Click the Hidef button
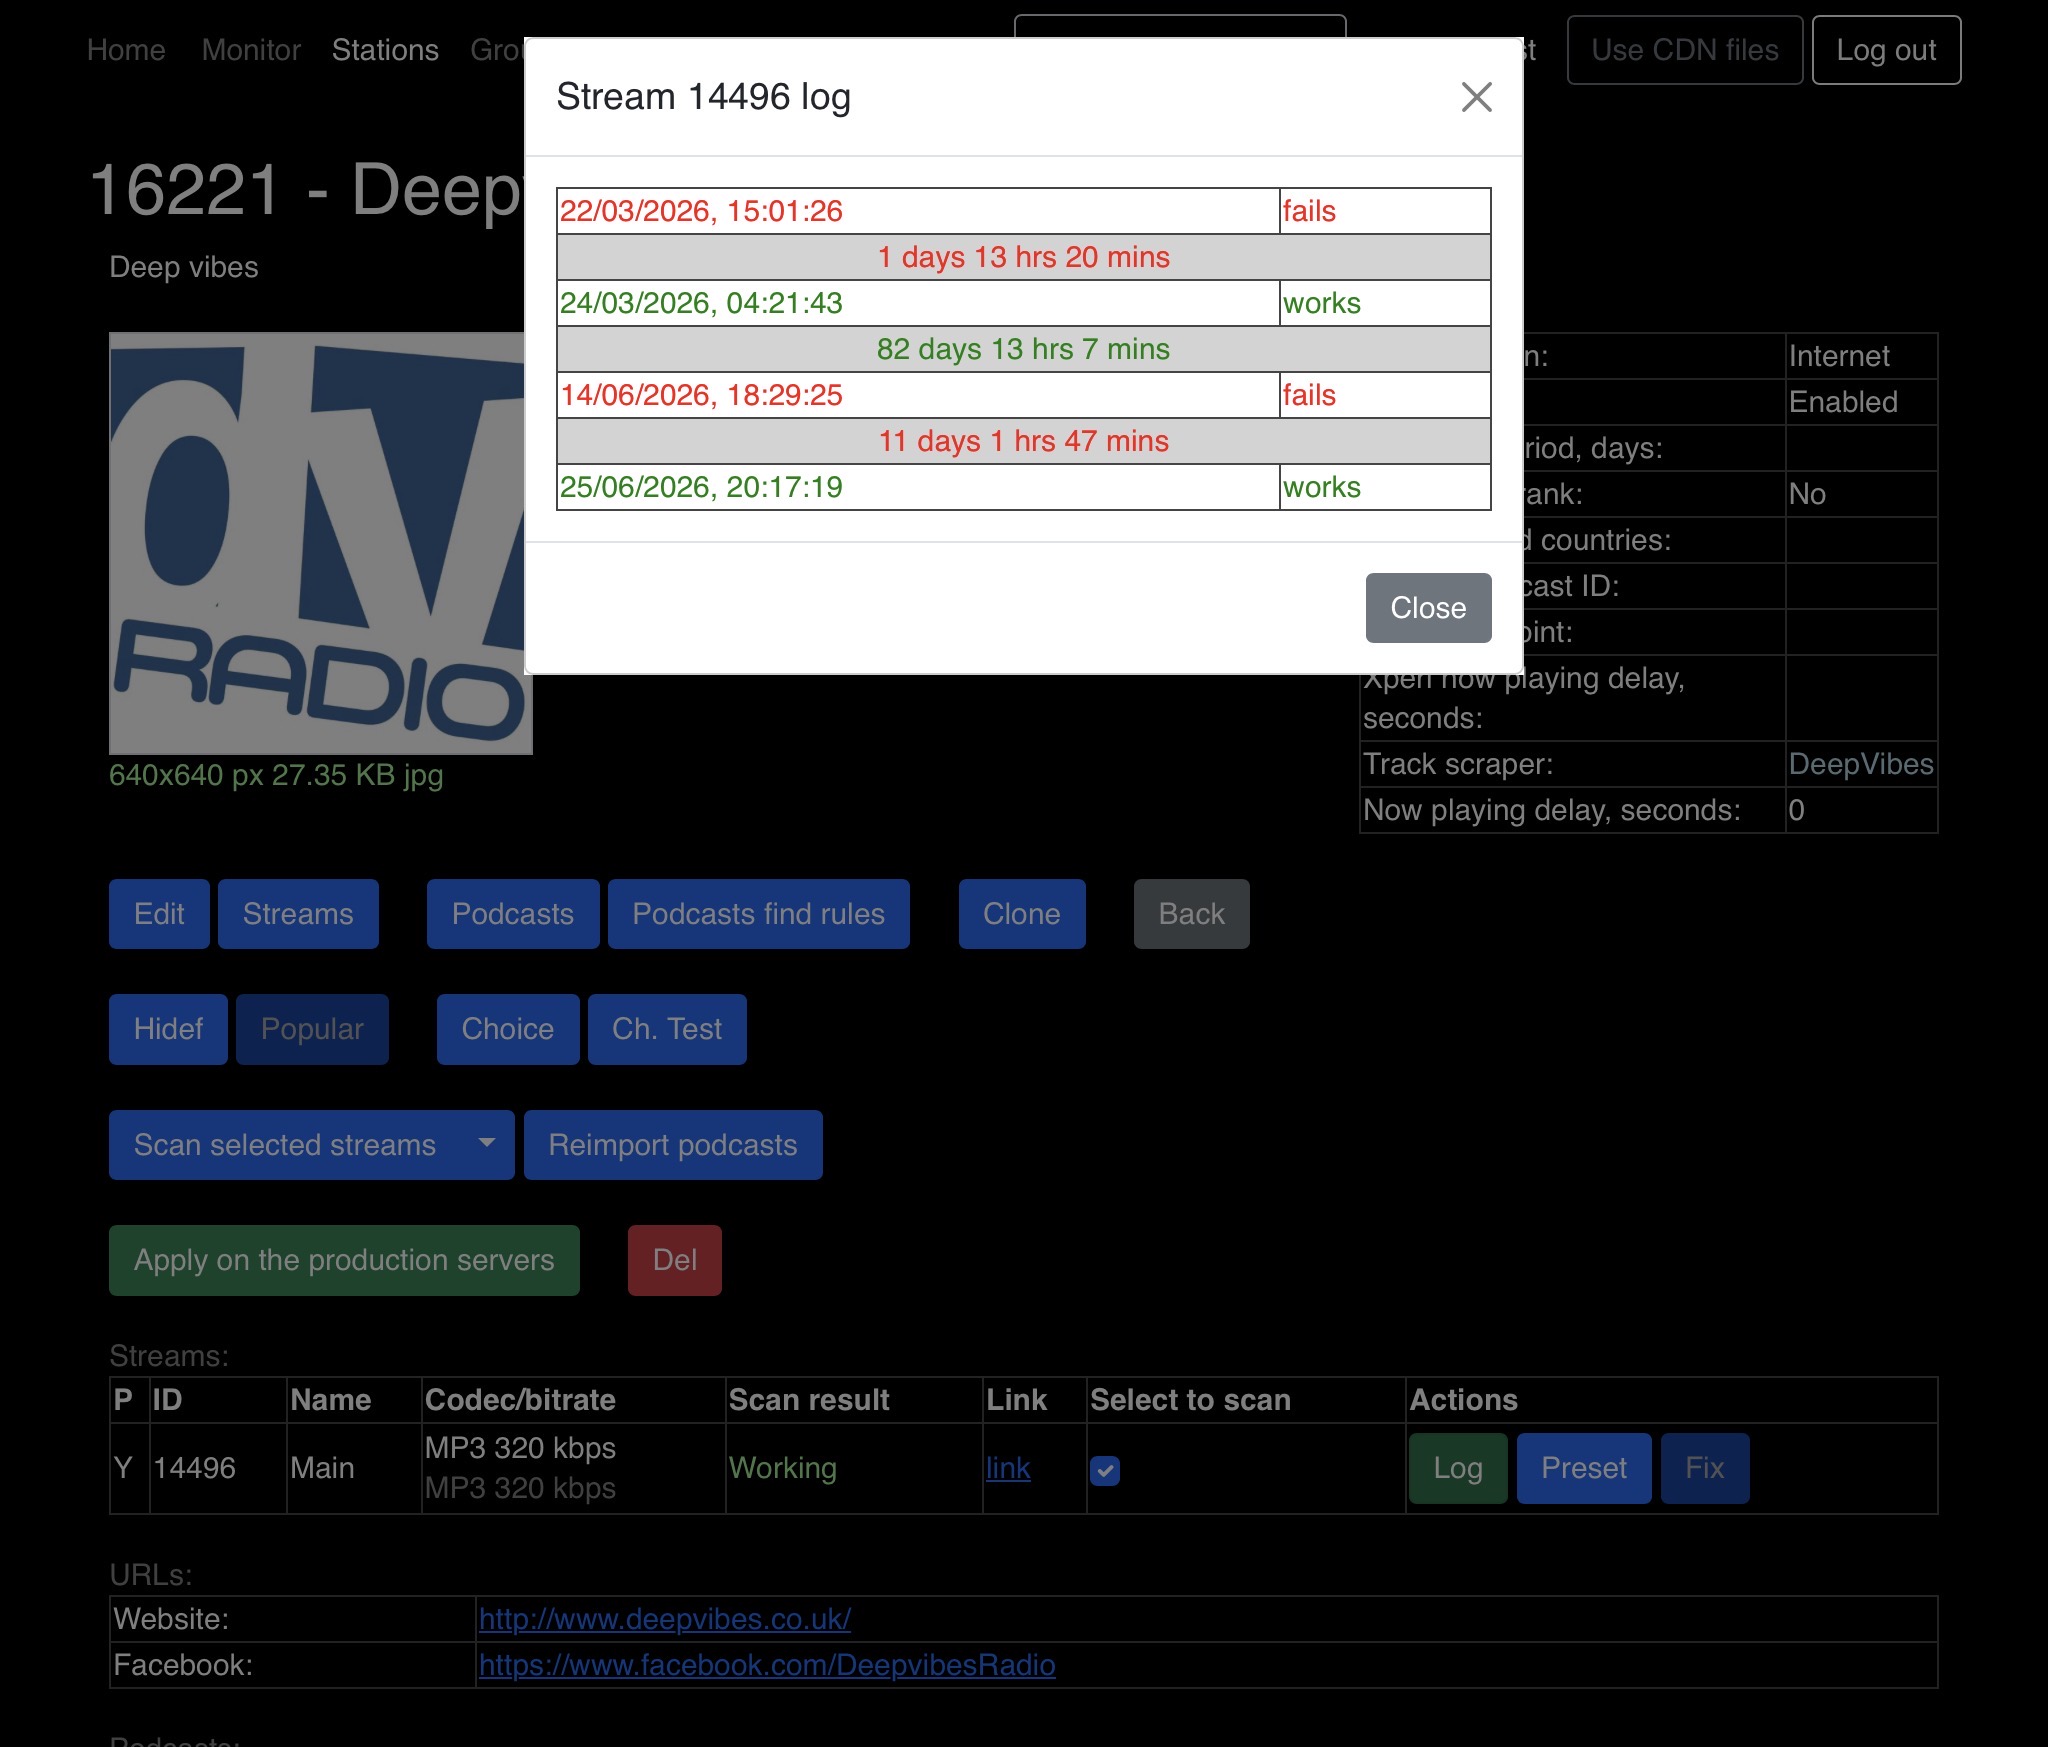The height and width of the screenshot is (1747, 2048). pos(168,1029)
